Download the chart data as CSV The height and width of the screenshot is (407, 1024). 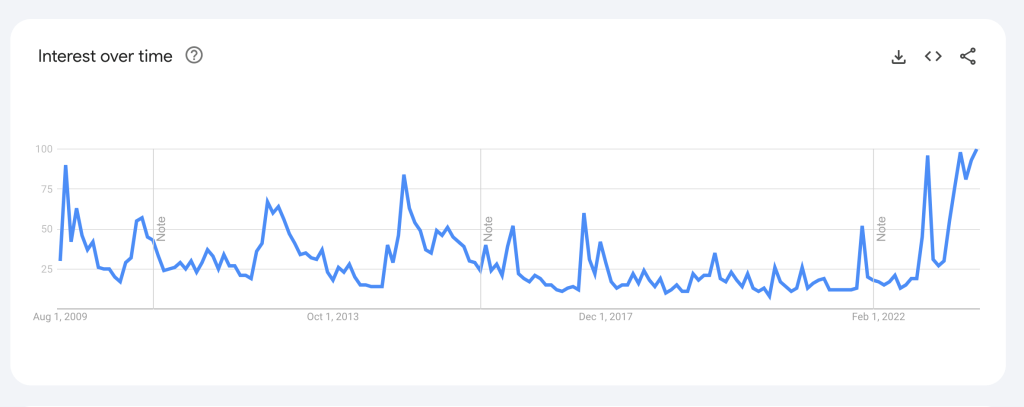coord(898,57)
